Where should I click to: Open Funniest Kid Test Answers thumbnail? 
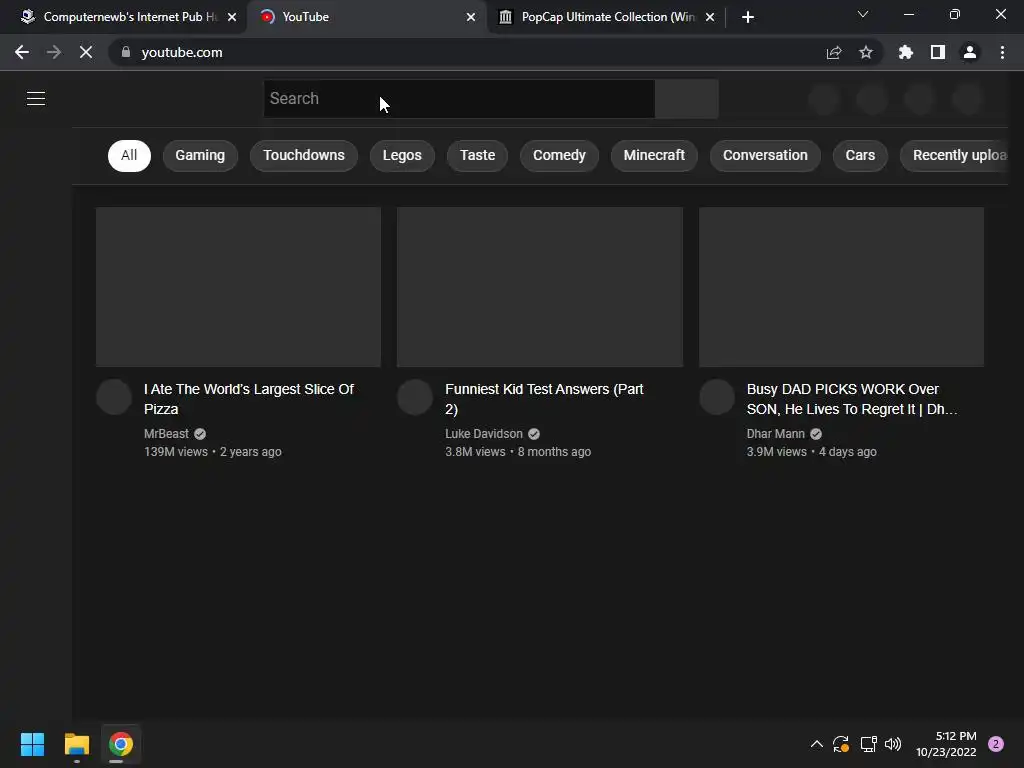pos(540,287)
